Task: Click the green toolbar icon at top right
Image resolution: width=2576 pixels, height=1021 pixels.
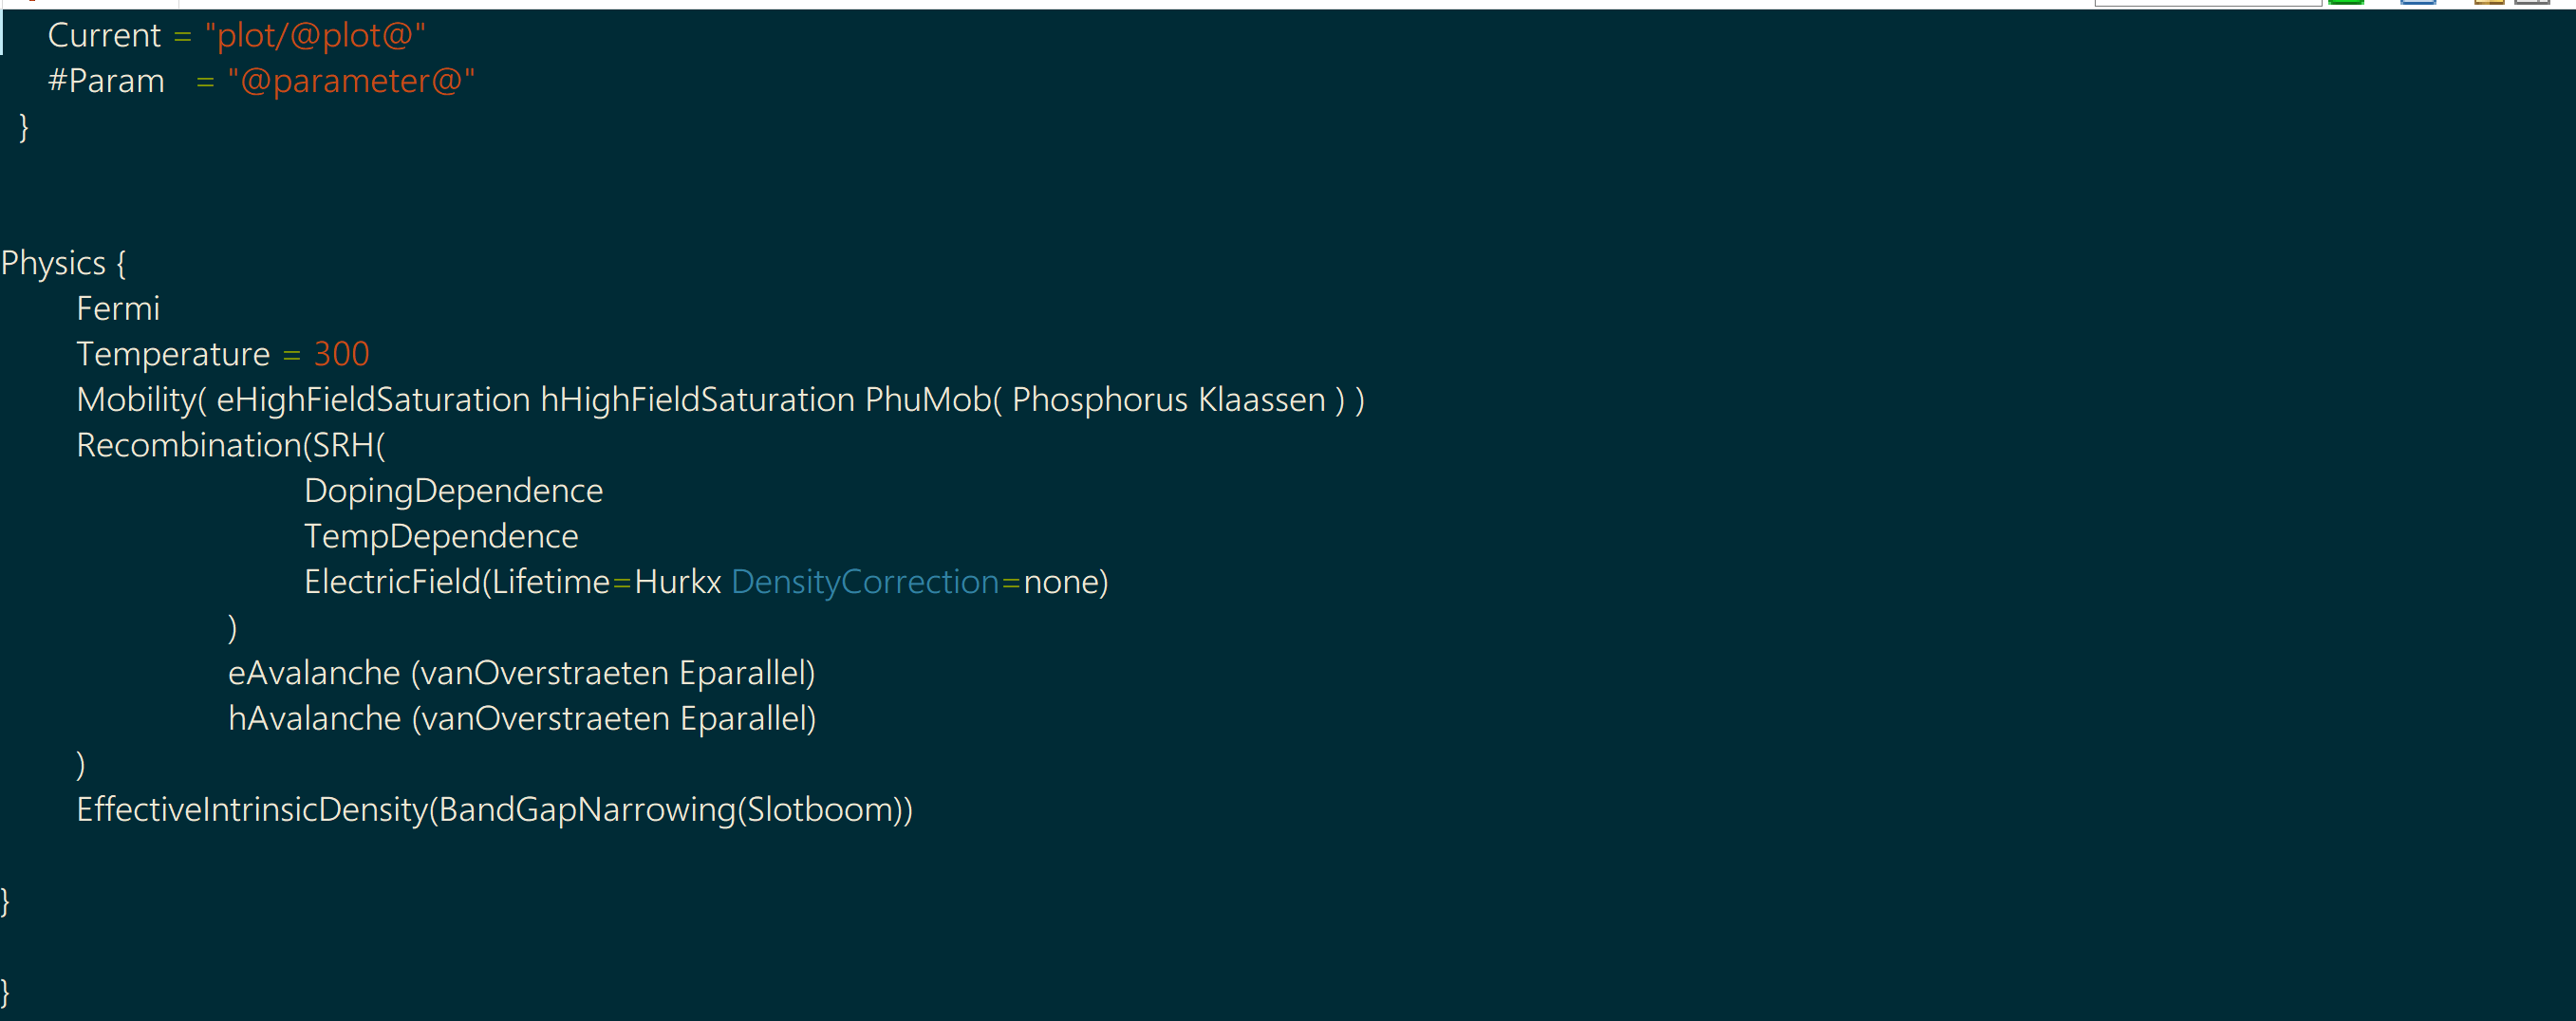Action: 2345,3
